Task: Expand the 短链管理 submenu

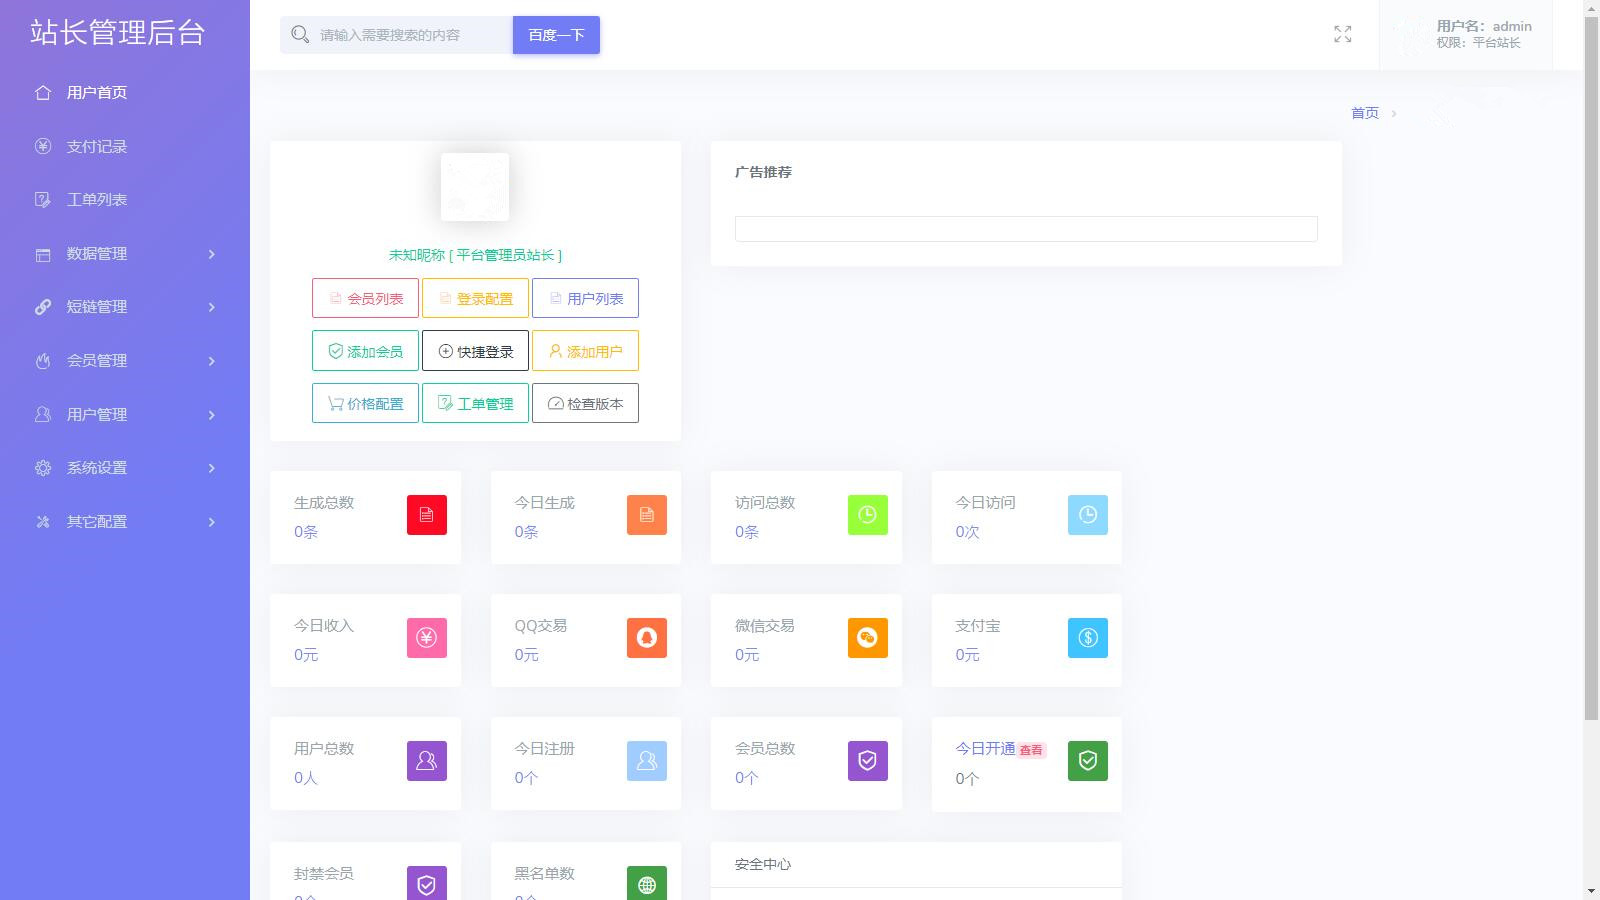Action: (125, 307)
